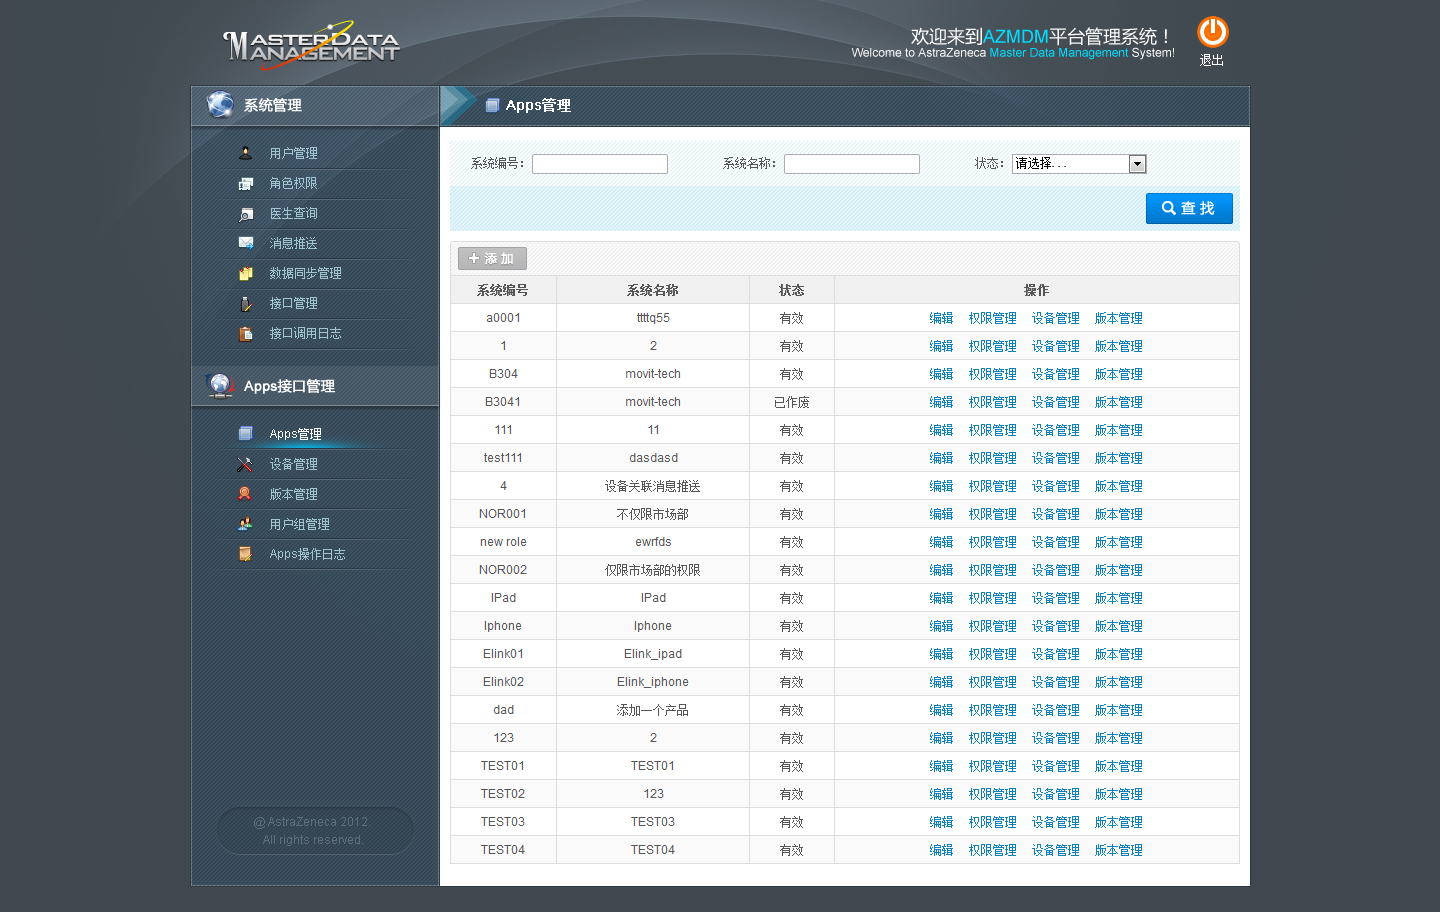Open 接口调用日志 menu item

[305, 333]
